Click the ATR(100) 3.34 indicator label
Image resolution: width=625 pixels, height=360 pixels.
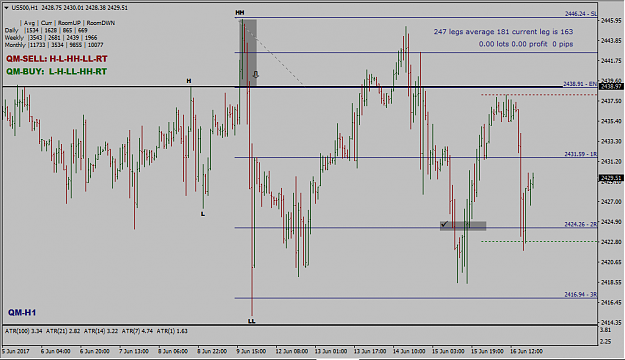point(24,331)
